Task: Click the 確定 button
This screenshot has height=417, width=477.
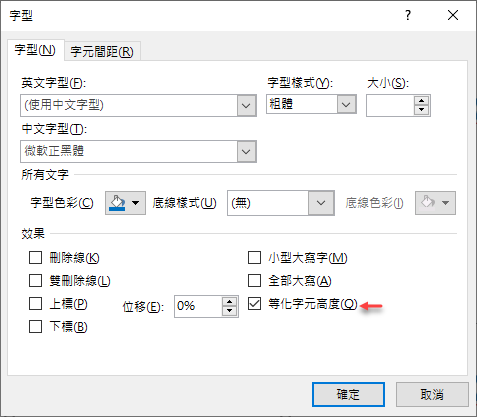Action: [348, 395]
